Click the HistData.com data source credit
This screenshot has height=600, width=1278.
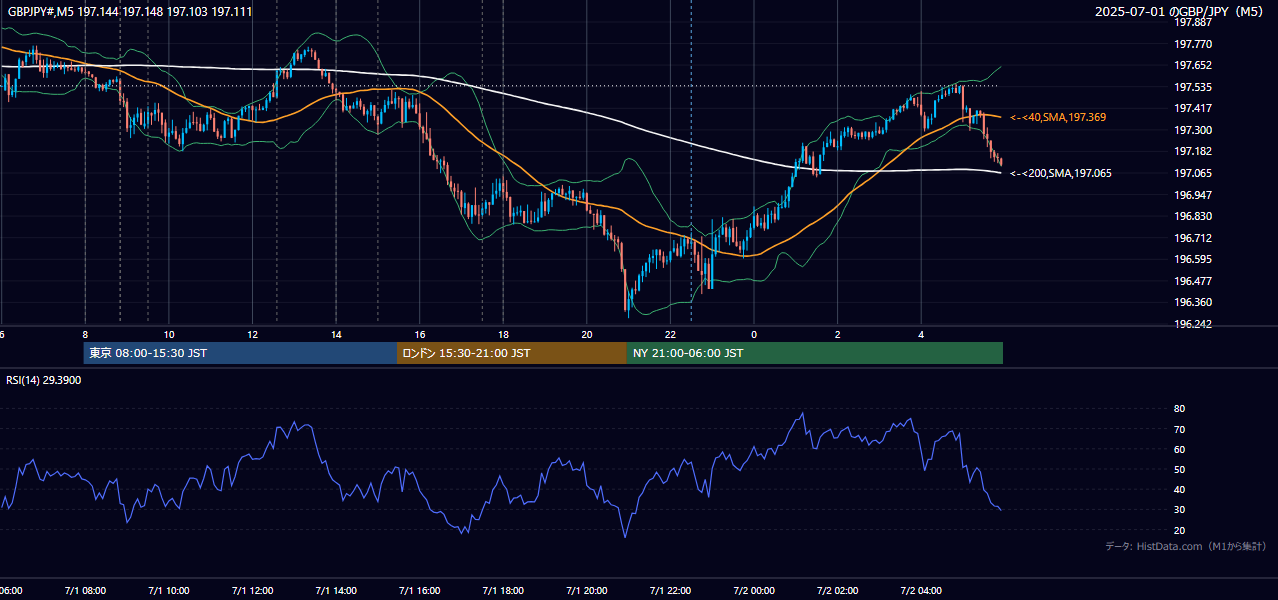click(1185, 547)
